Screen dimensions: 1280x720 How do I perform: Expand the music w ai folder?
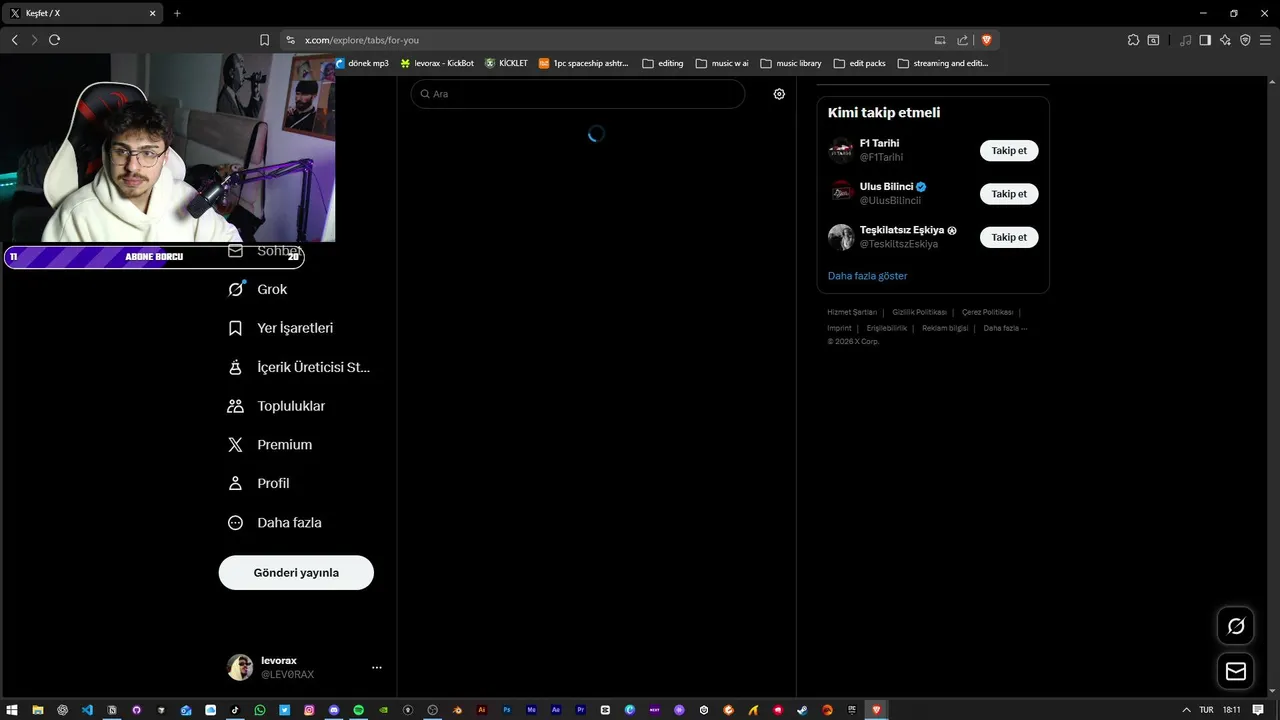pyautogui.click(x=722, y=63)
